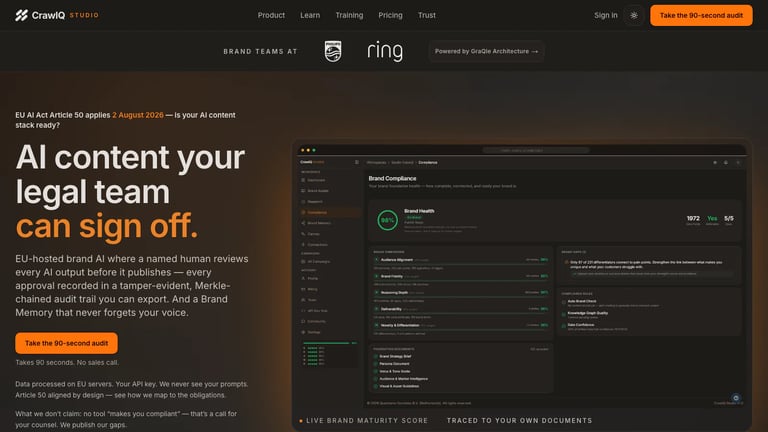Expand the Defensibility dimension row
768x432 pixels.
460,309
